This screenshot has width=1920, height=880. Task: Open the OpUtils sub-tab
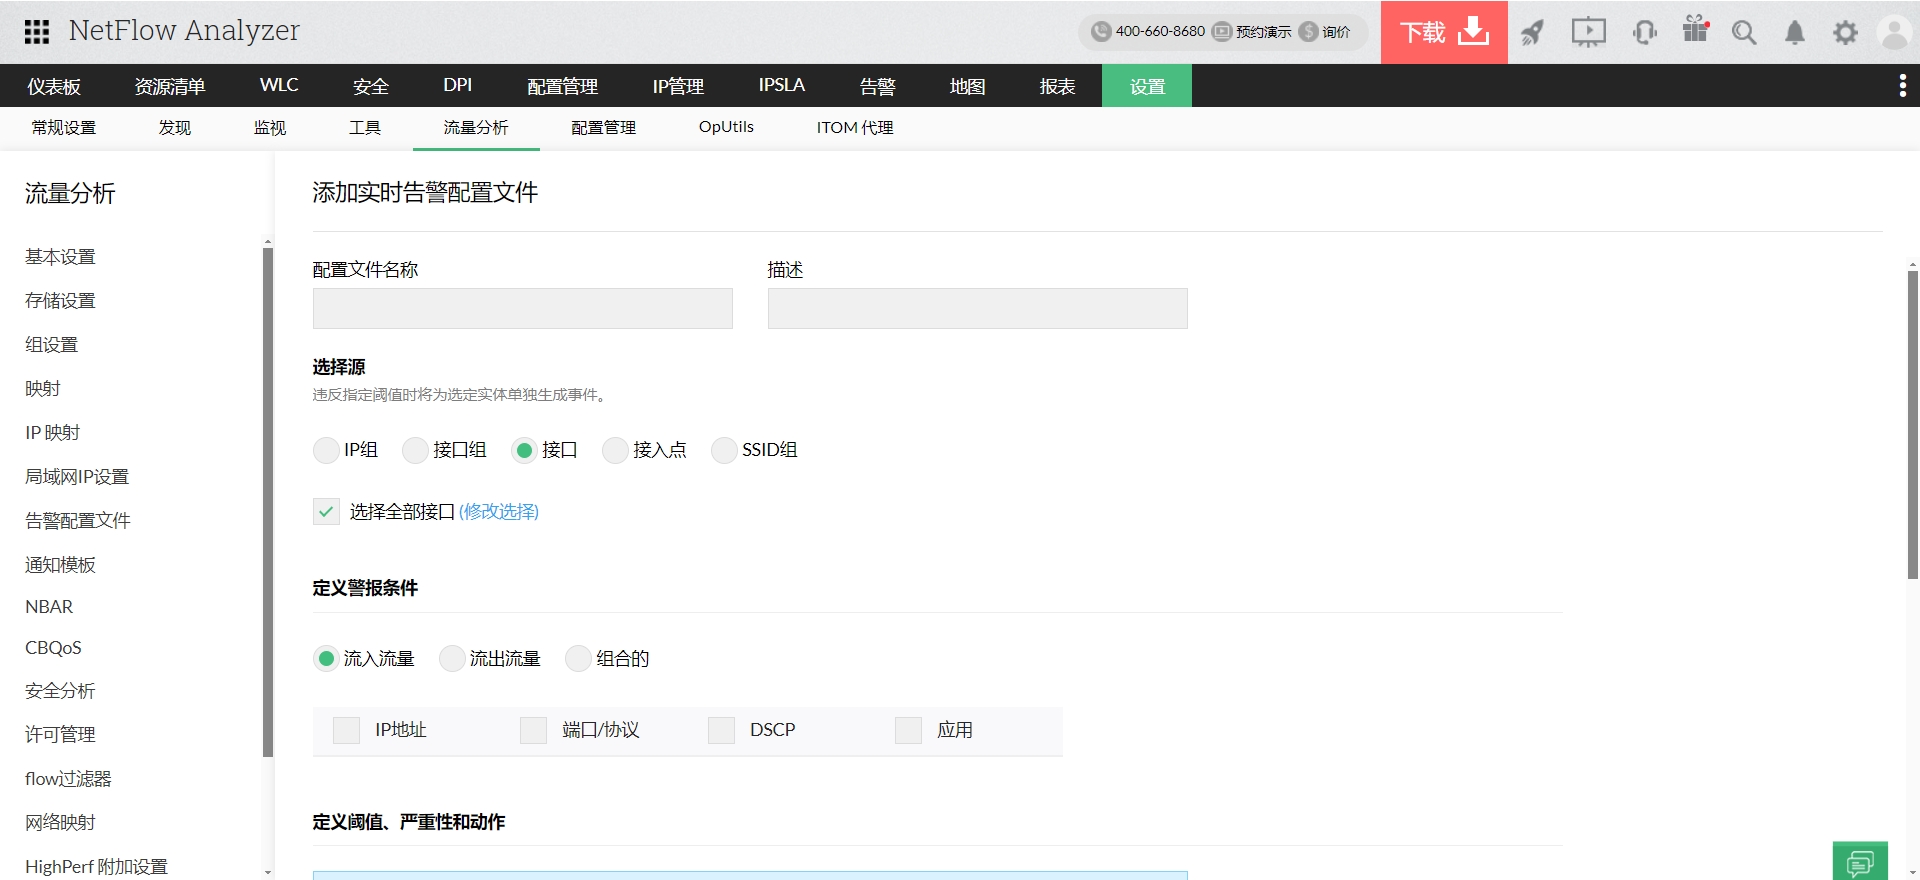(x=726, y=128)
